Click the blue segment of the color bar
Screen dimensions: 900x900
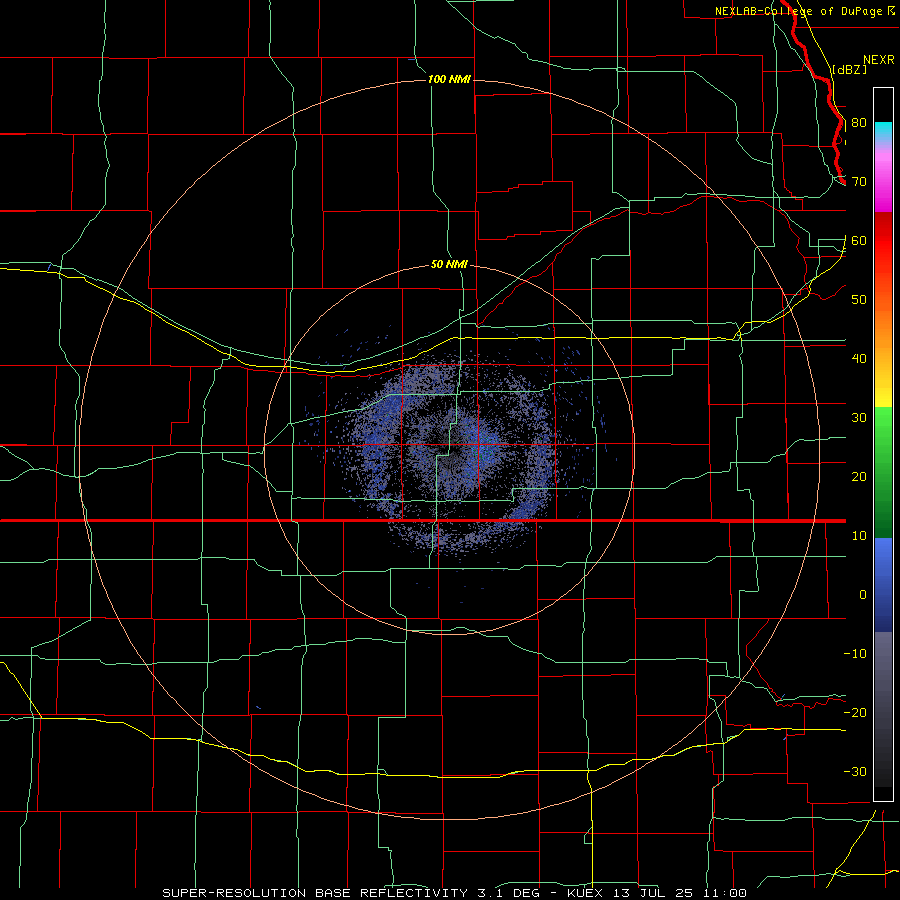tap(883, 584)
